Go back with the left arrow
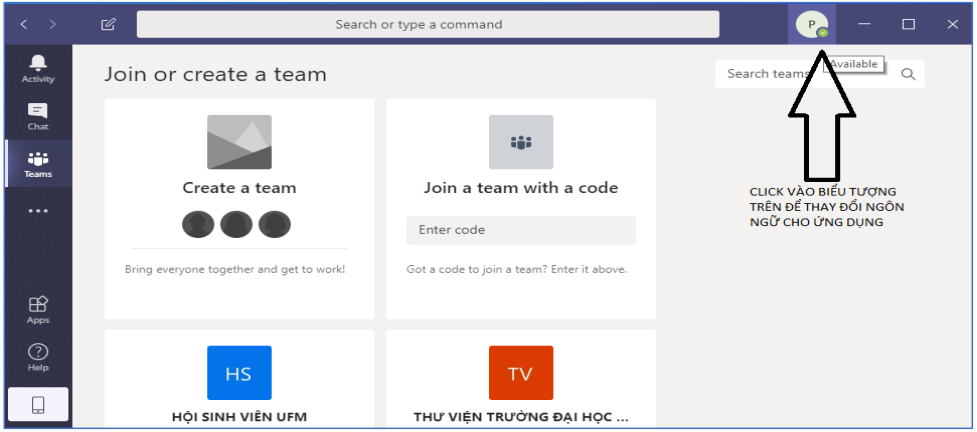The height and width of the screenshot is (432, 977). (24, 25)
